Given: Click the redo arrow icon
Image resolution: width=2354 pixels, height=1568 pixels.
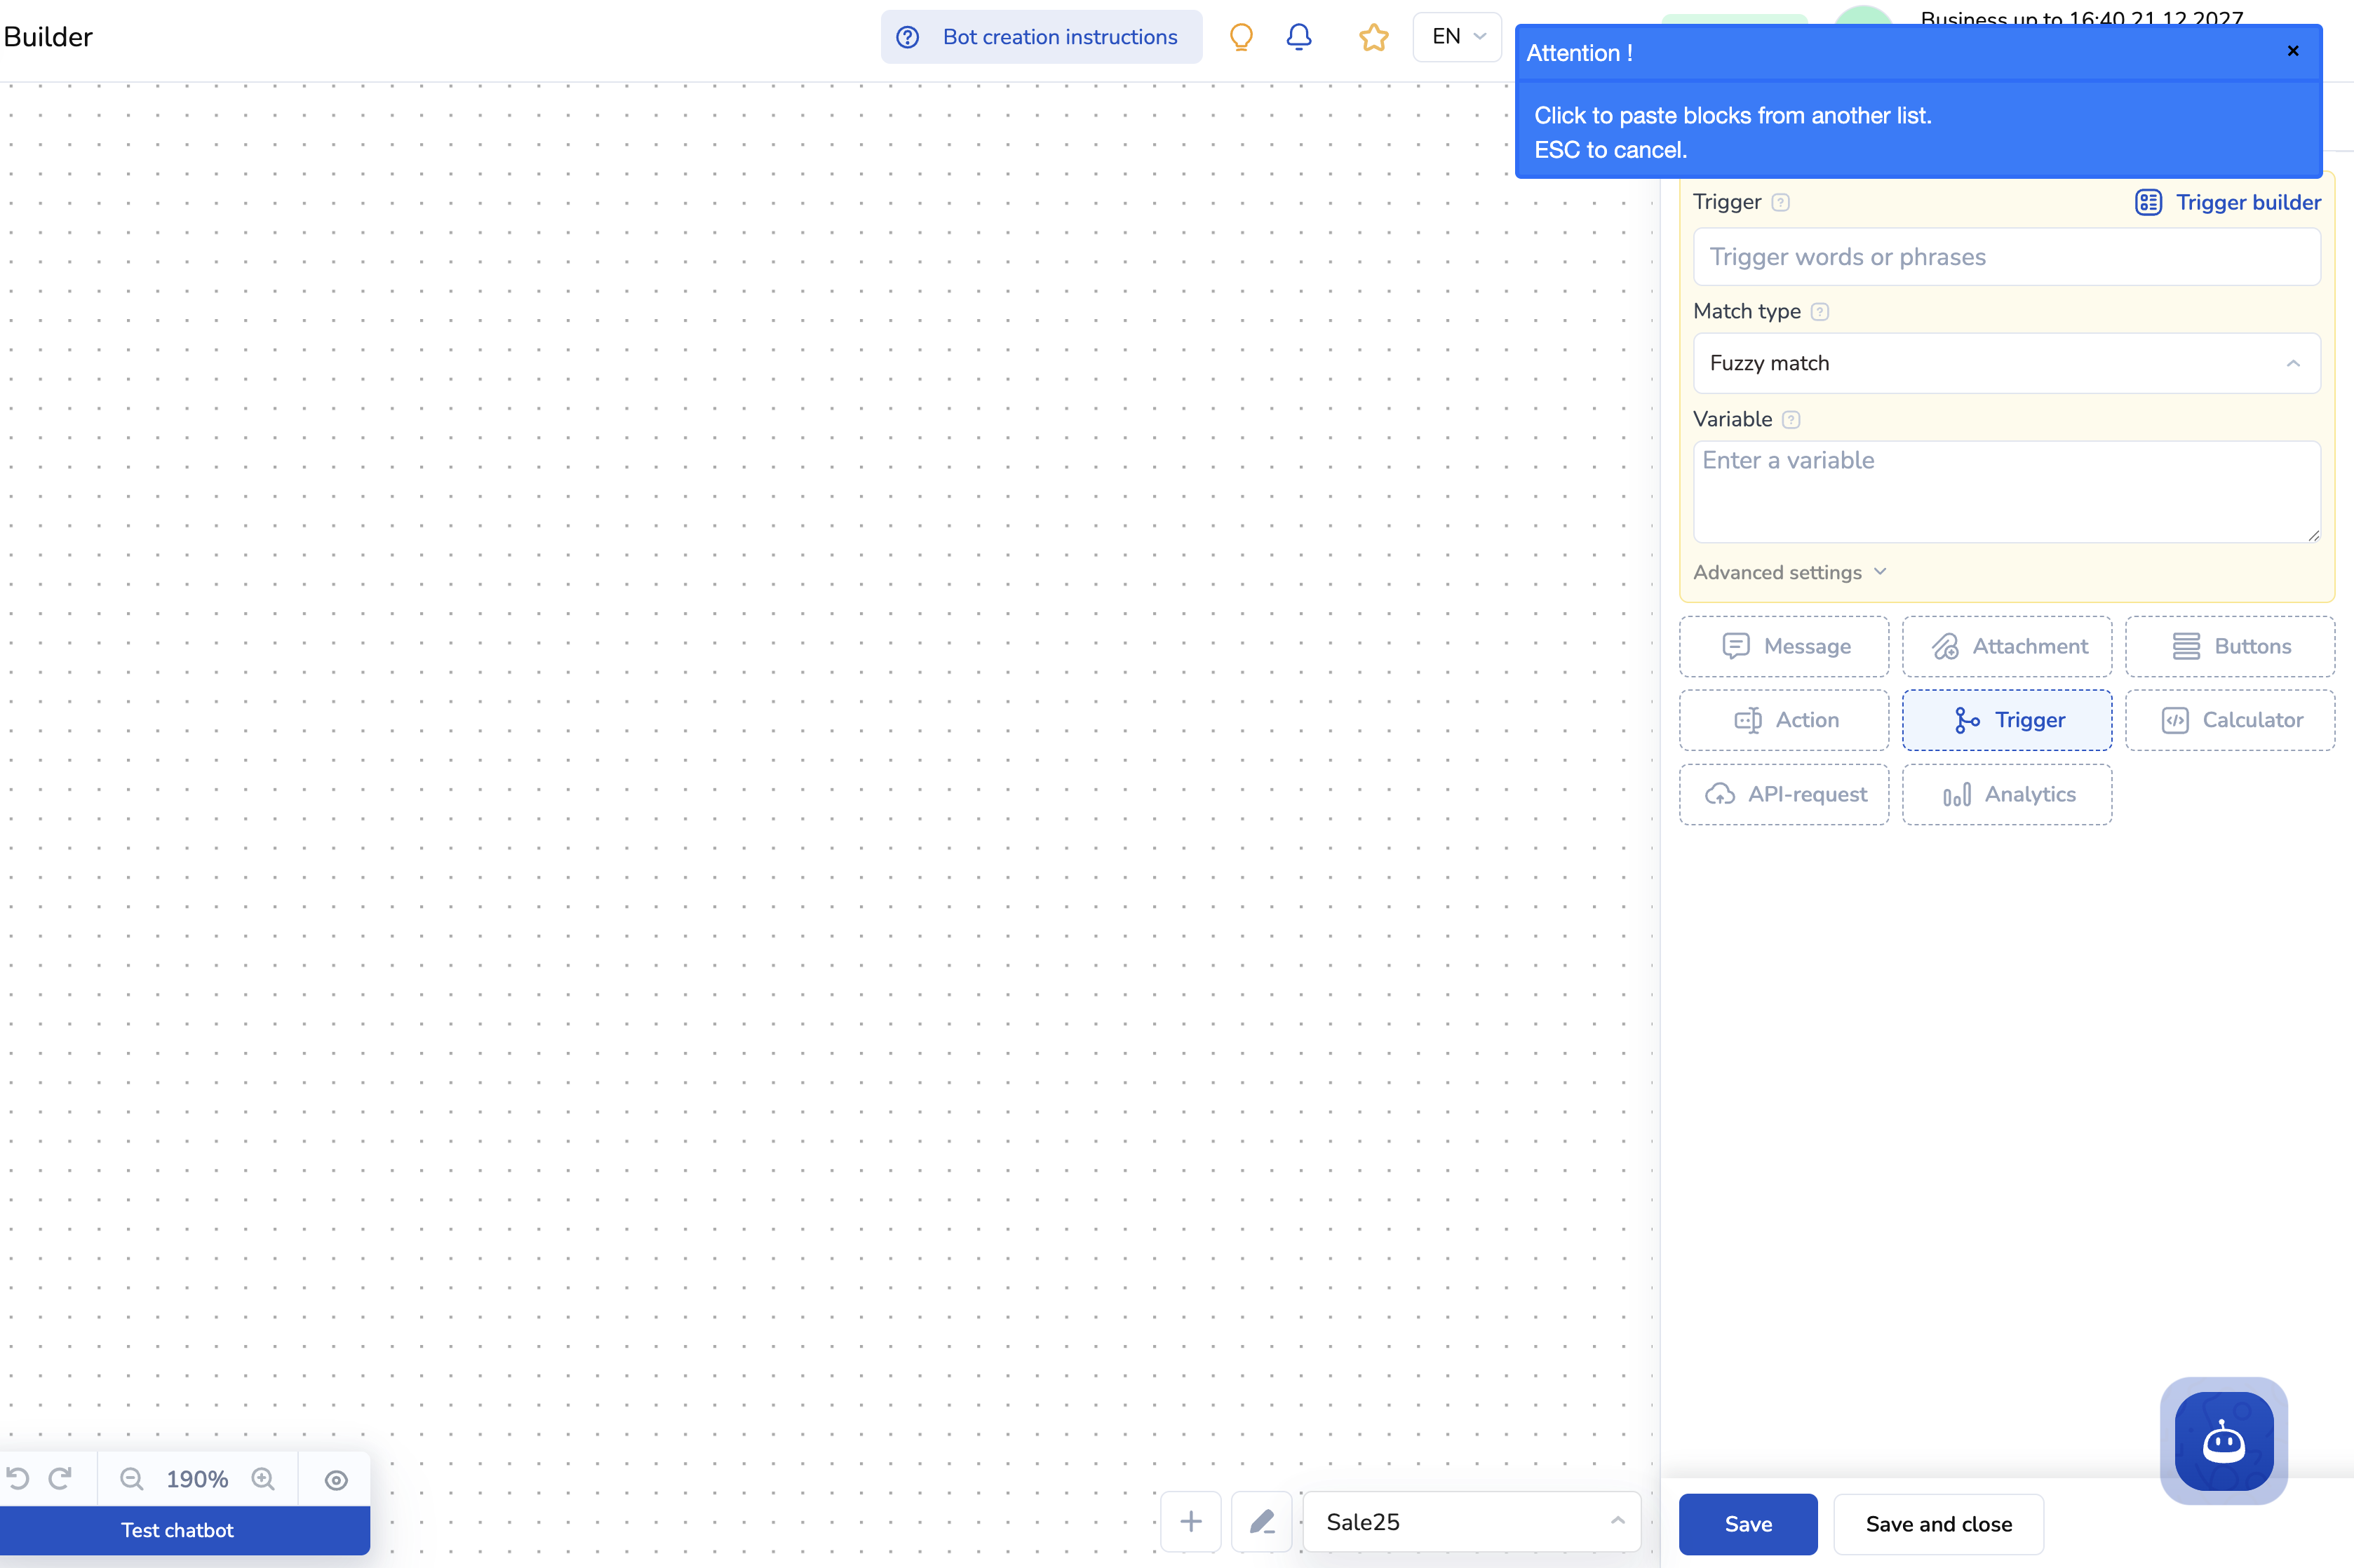Looking at the screenshot, I should point(61,1478).
